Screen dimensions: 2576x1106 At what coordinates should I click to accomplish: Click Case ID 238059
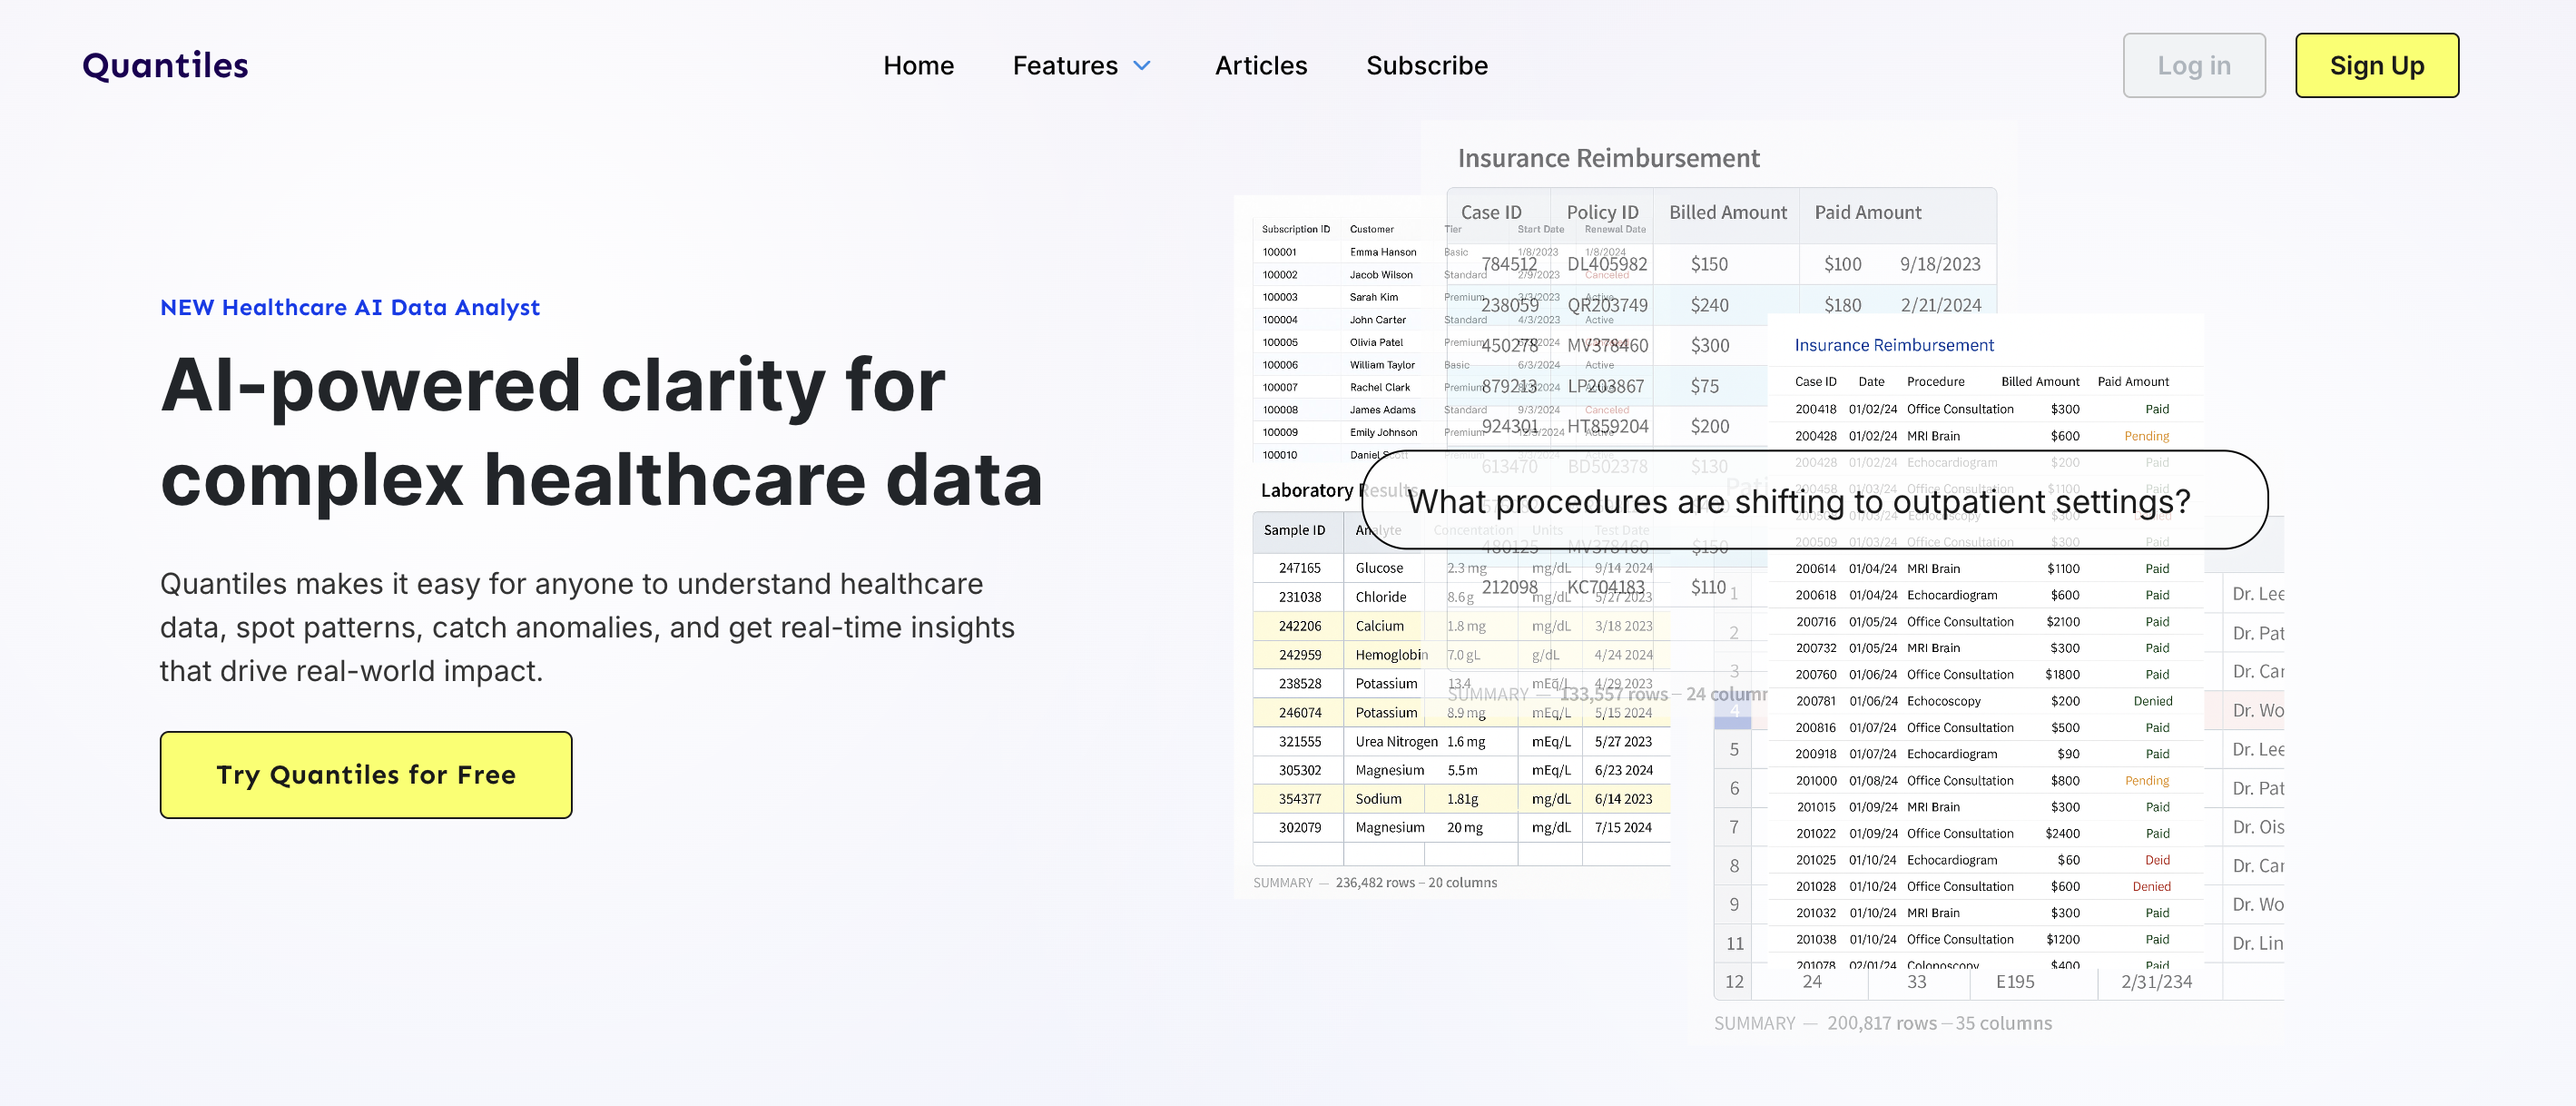point(1510,305)
